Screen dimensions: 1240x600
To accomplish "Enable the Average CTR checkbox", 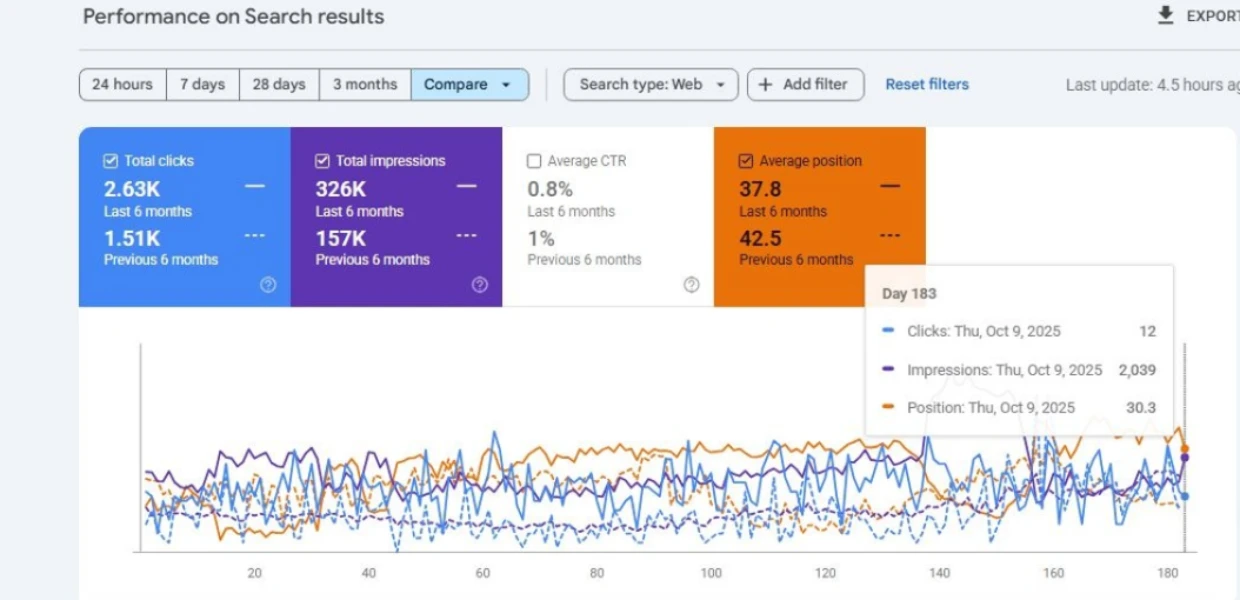I will [534, 160].
